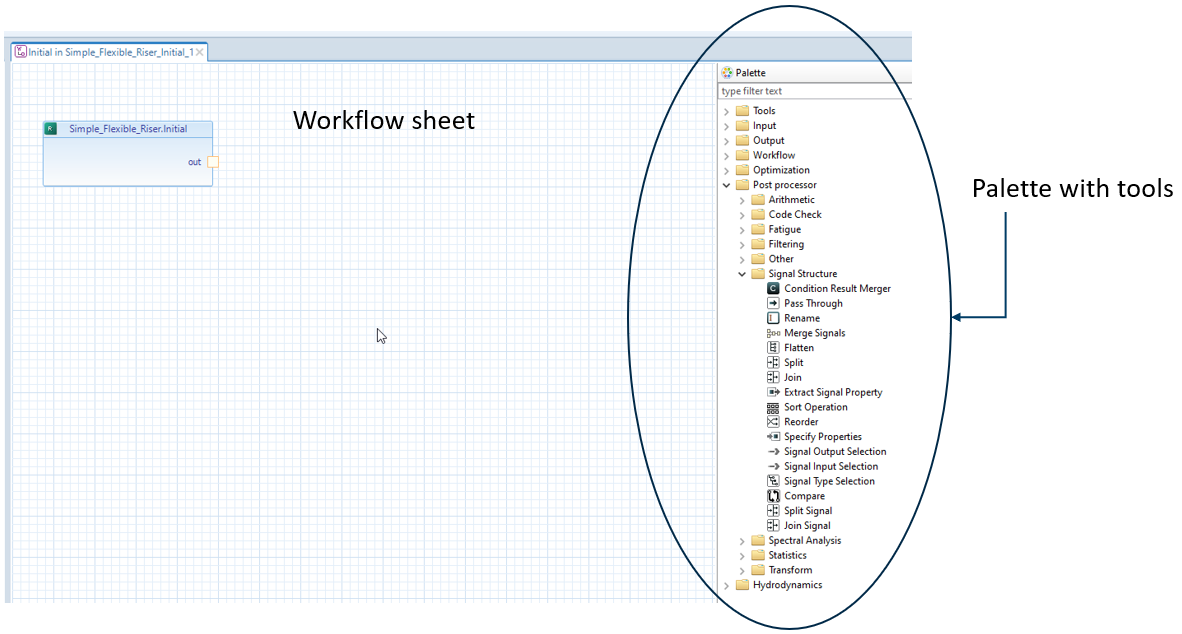The width and height of the screenshot is (1182, 634).
Task: Choose the Rename tool icon
Action: tap(773, 318)
